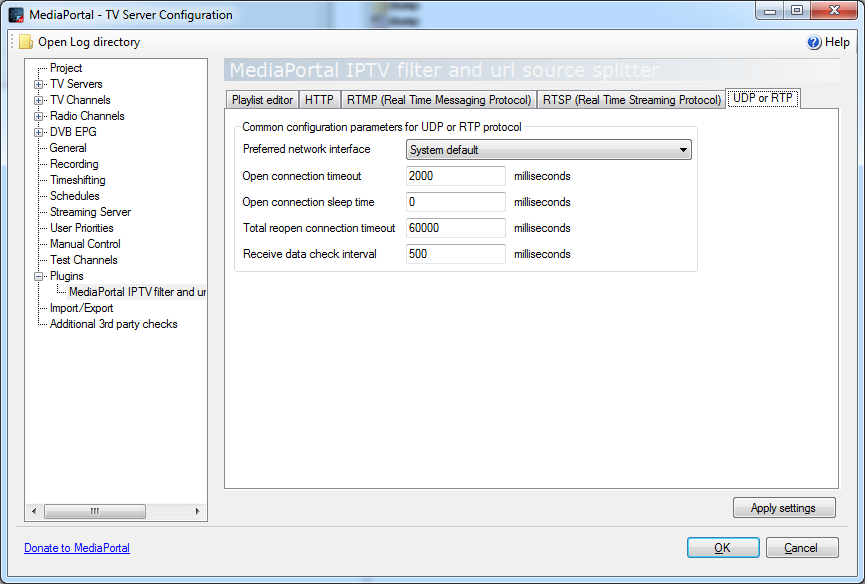865x584 pixels.
Task: Select Project in the tree
Action: pos(66,68)
